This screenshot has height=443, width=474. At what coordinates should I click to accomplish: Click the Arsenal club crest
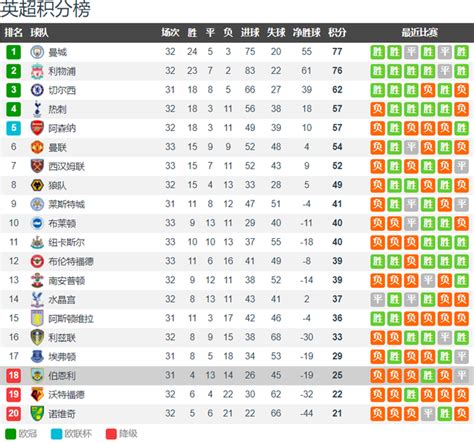(x=37, y=128)
